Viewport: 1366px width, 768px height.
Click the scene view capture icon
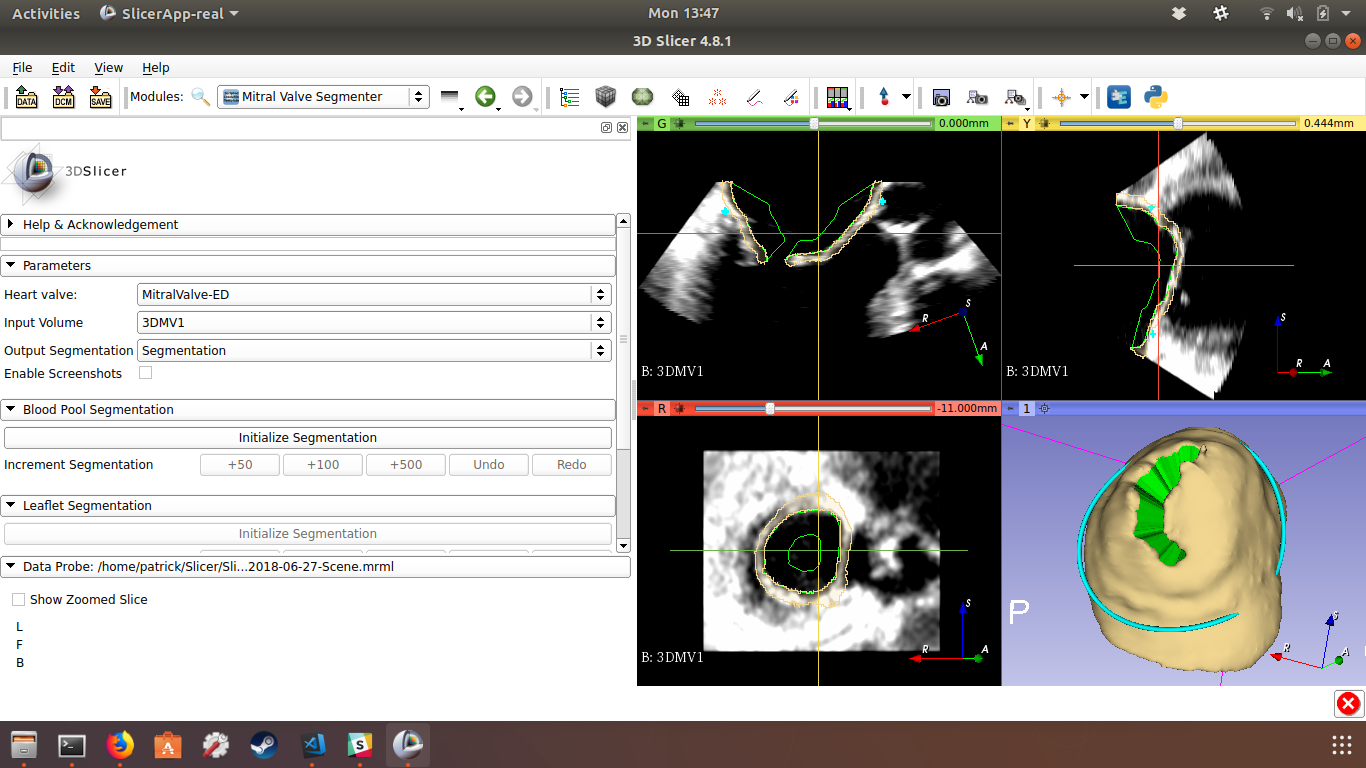[x=977, y=97]
